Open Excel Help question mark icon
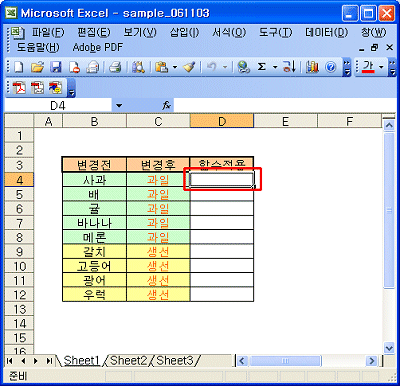Screen dimensions: 400x386 coord(330,67)
